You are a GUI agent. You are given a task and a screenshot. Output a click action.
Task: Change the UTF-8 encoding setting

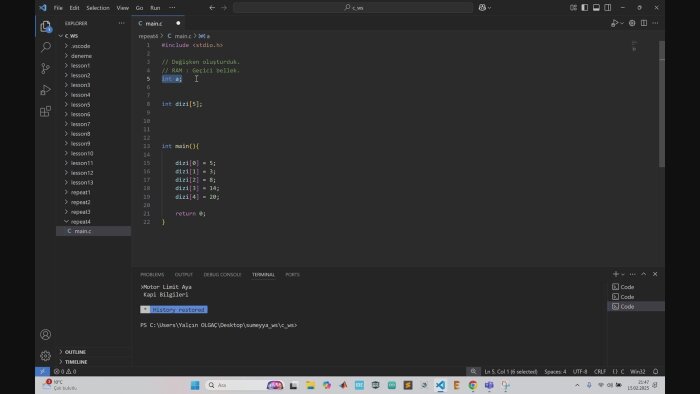click(x=580, y=371)
